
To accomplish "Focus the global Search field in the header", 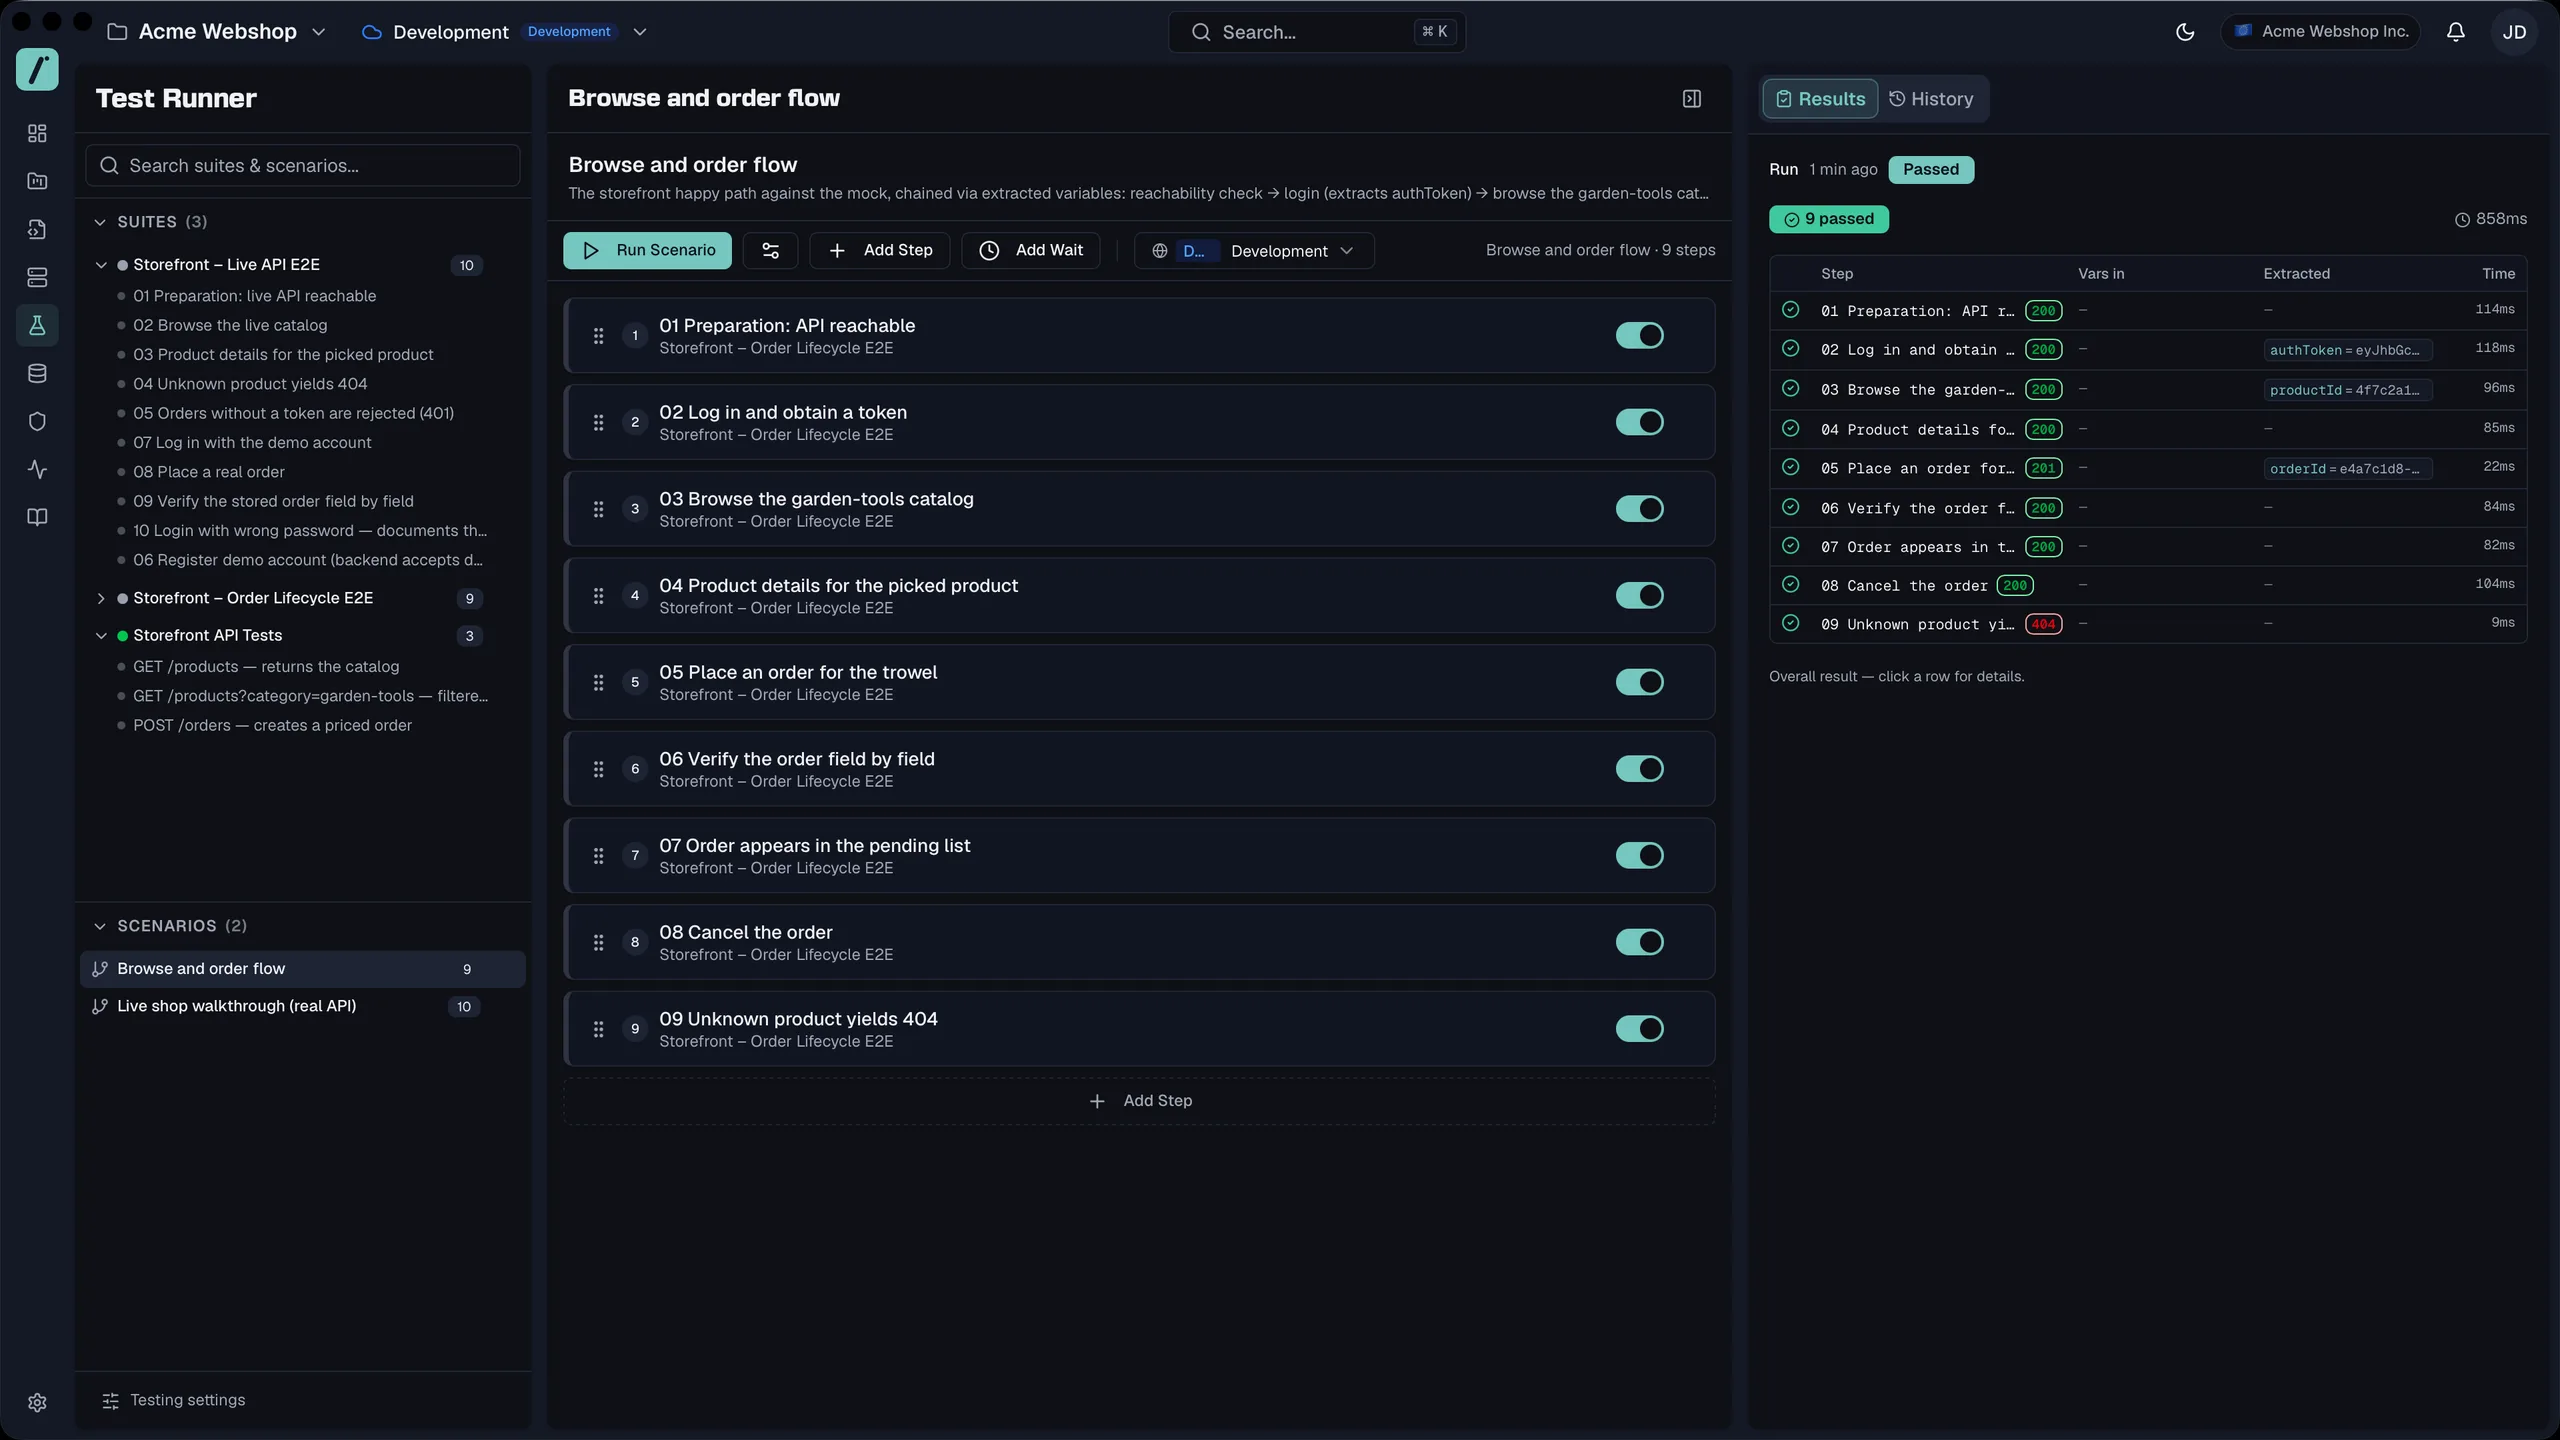I will [1317, 32].
